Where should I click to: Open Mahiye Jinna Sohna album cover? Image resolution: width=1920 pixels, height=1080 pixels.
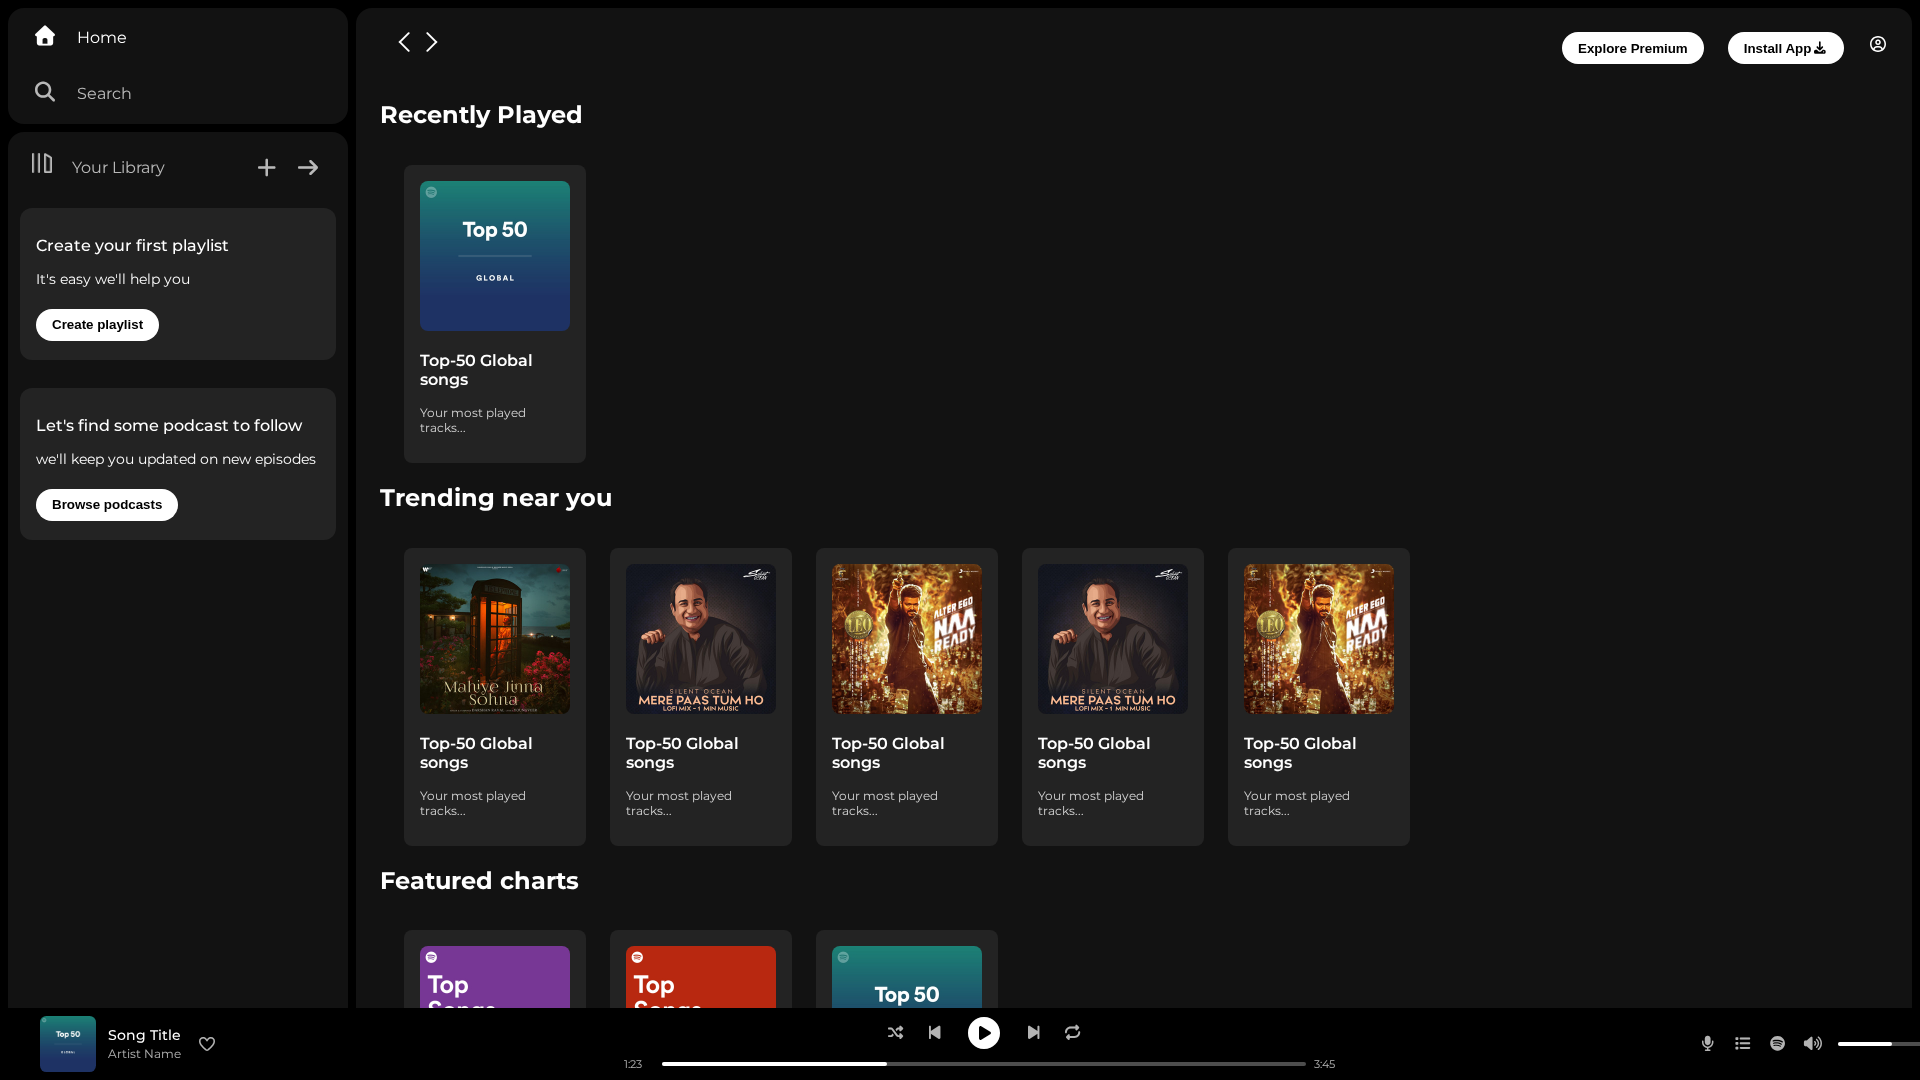click(495, 639)
